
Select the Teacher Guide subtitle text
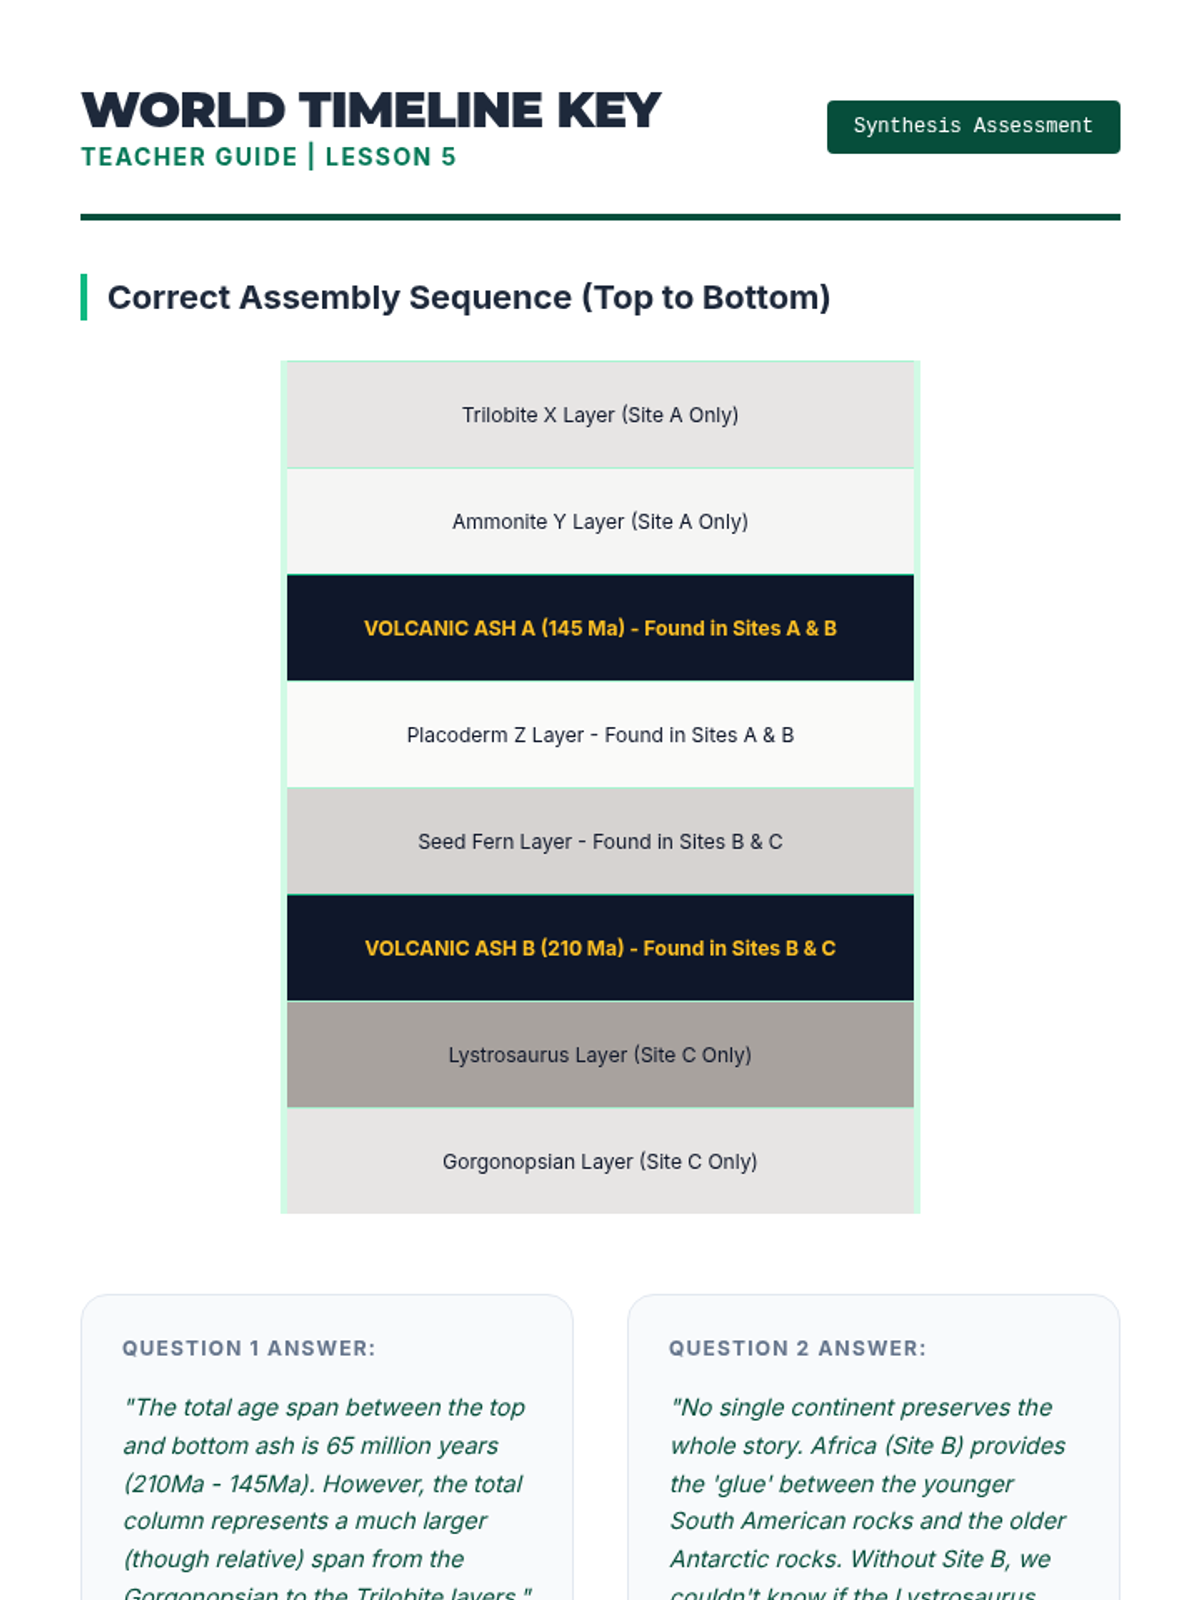click(x=189, y=157)
